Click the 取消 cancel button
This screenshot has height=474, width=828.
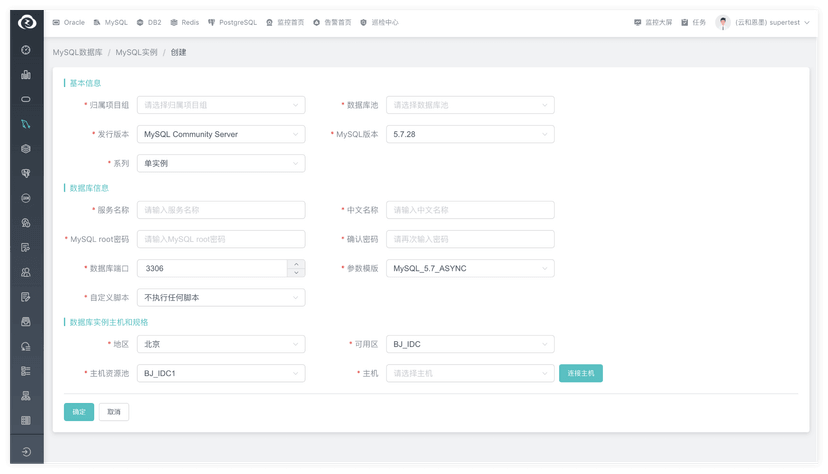pyautogui.click(x=114, y=412)
